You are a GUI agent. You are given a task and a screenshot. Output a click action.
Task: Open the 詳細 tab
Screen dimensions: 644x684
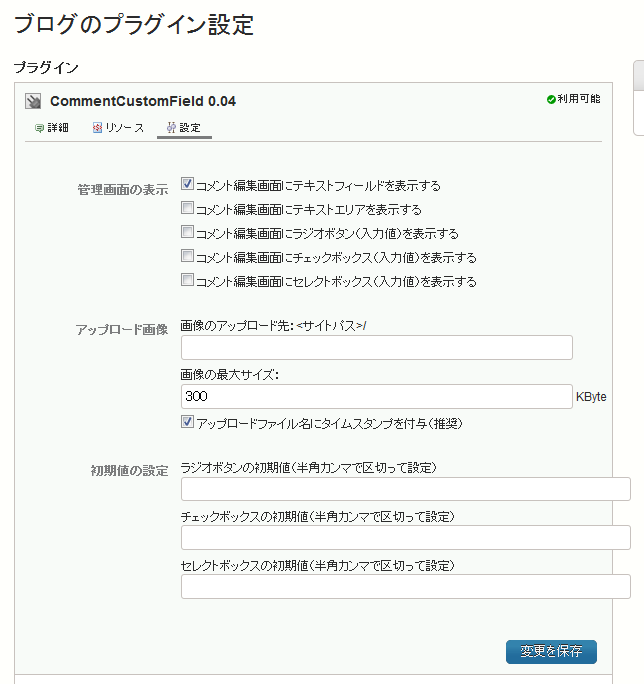coord(51,128)
